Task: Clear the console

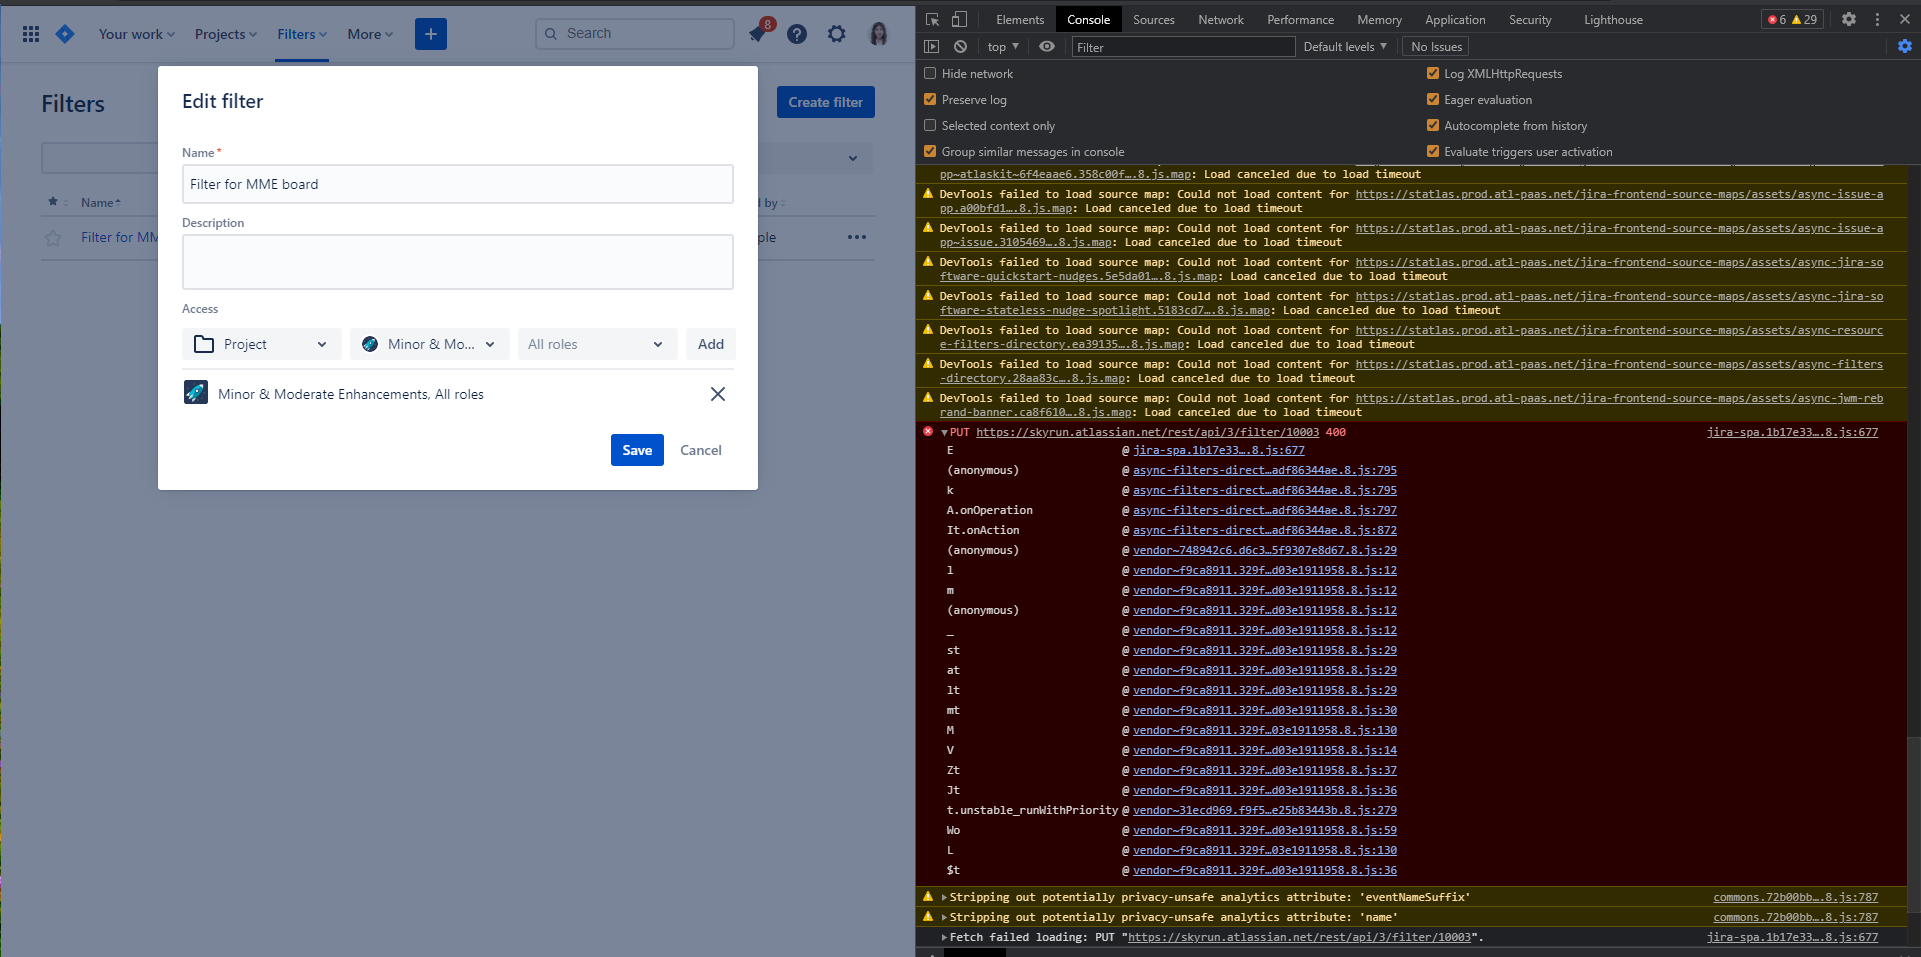Action: point(960,46)
